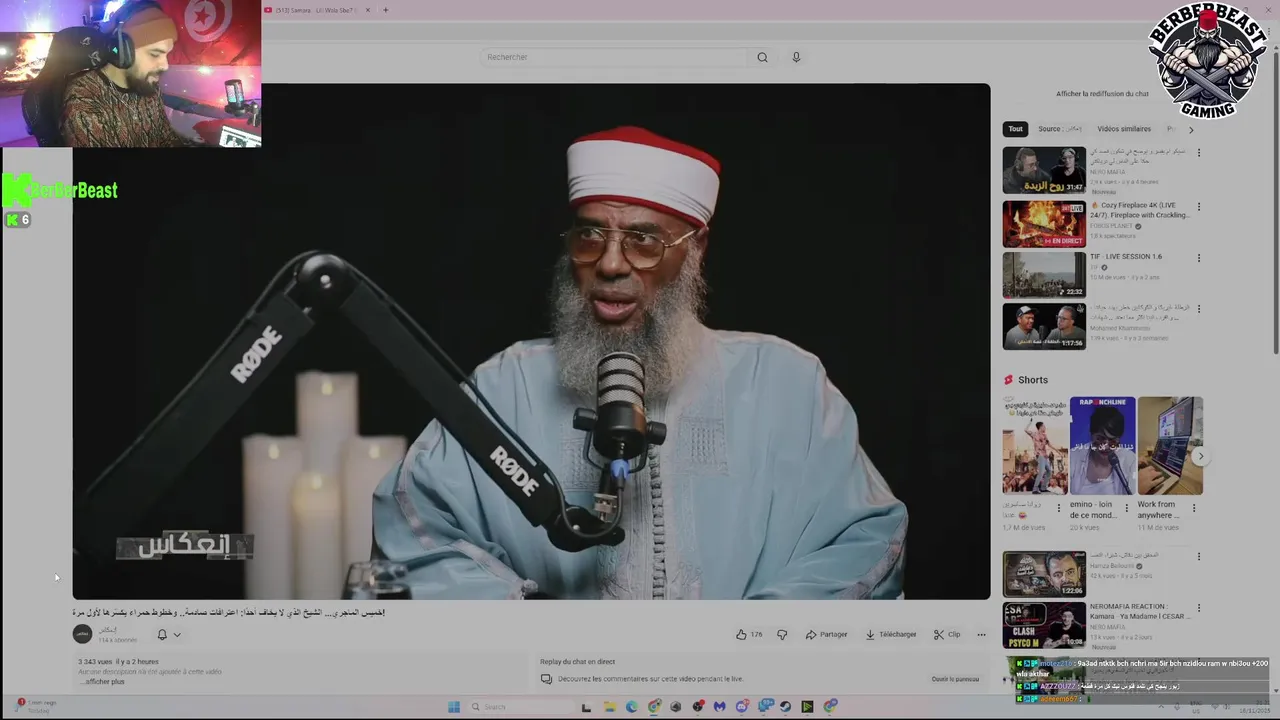Image resolution: width=1280 pixels, height=720 pixels.
Task: Open TIF - LIVE SESSION 1.6 thumbnail
Action: pyautogui.click(x=1044, y=275)
